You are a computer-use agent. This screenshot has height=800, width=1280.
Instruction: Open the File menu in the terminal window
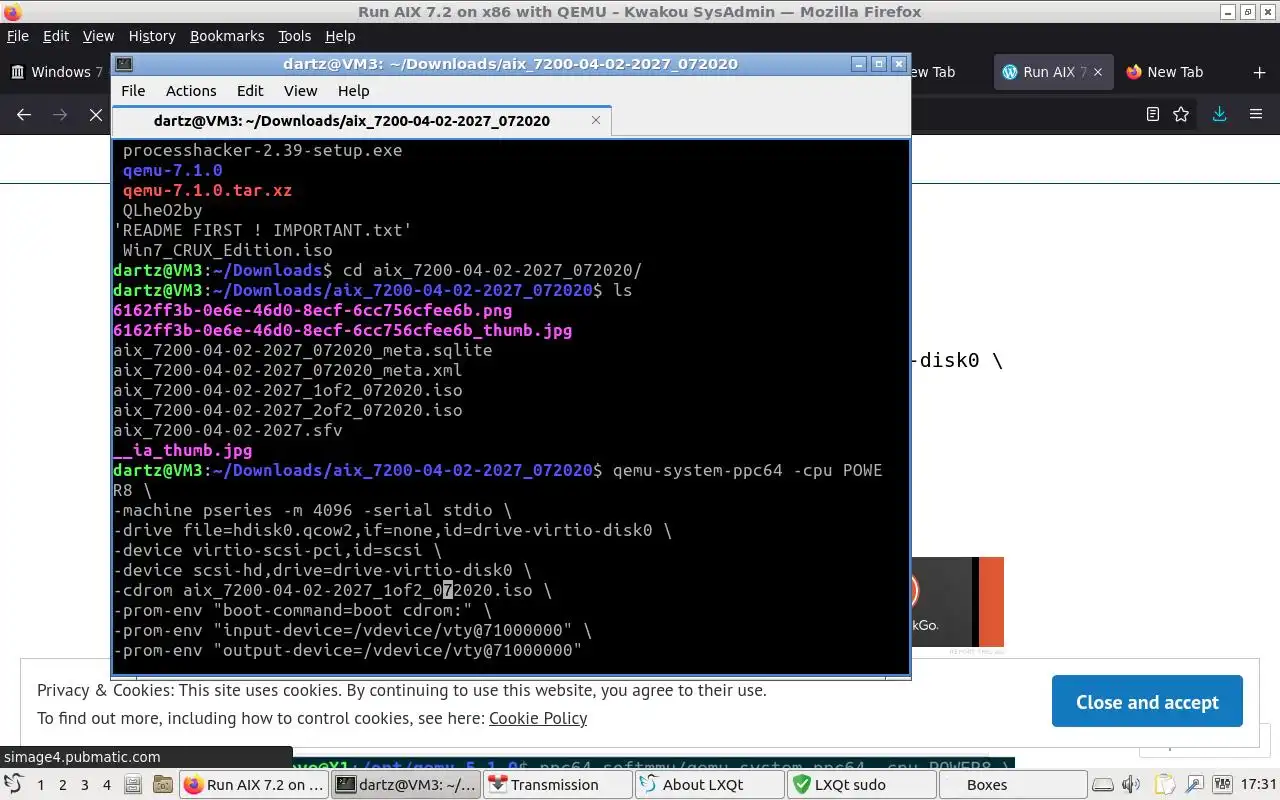(133, 90)
